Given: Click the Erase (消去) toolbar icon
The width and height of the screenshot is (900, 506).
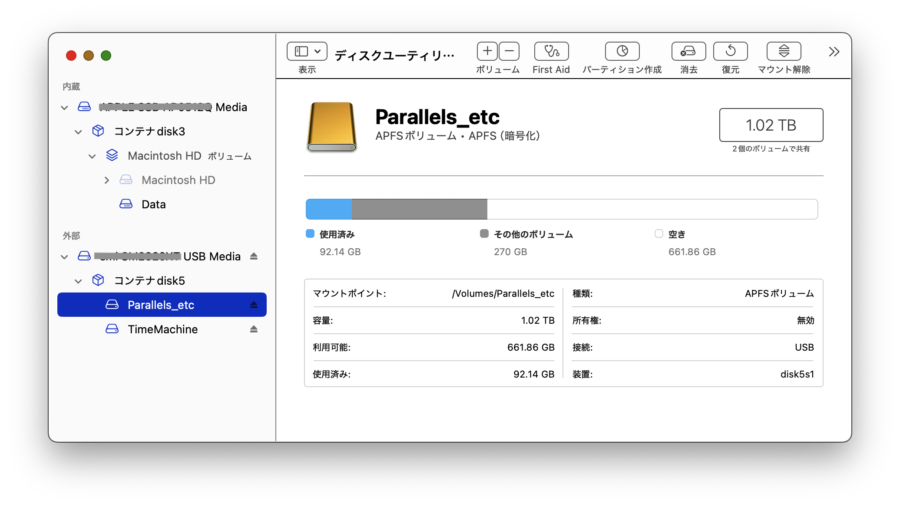Looking at the screenshot, I should coord(689,51).
